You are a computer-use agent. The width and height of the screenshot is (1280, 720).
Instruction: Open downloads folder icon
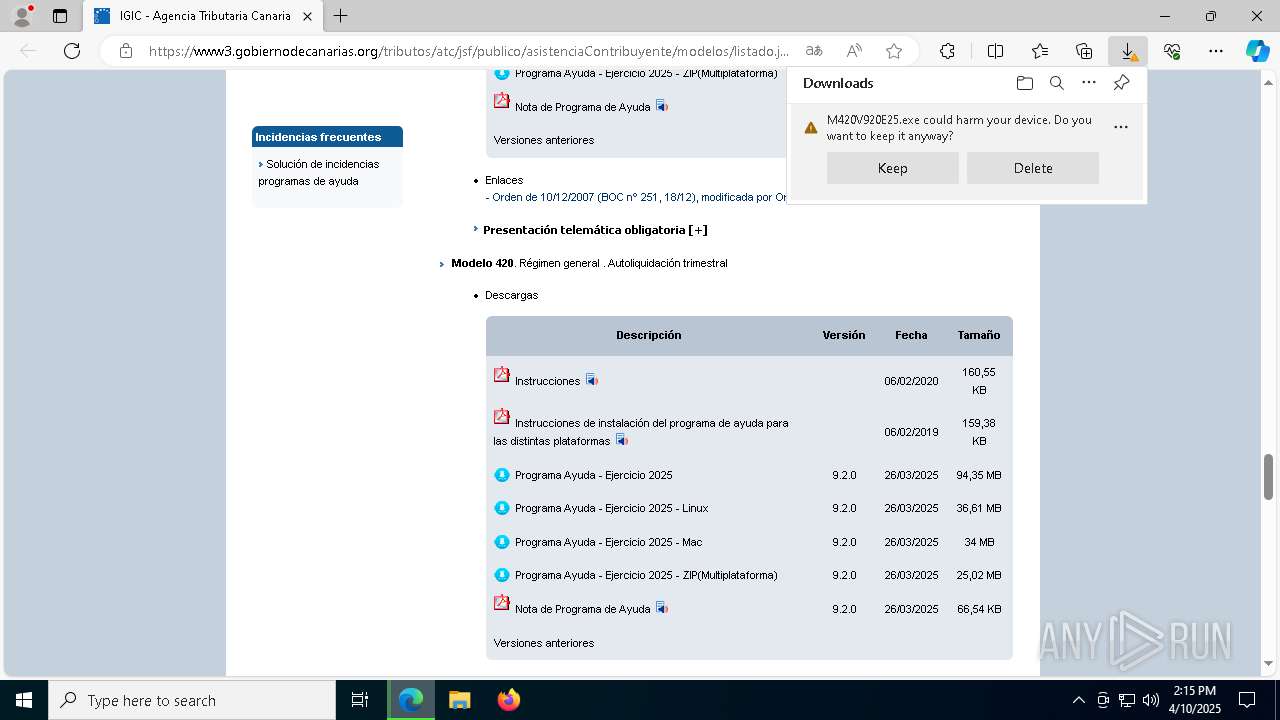tap(1024, 83)
